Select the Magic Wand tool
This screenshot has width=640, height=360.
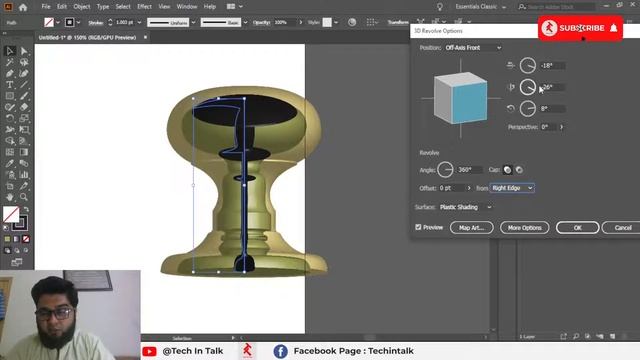(10, 62)
